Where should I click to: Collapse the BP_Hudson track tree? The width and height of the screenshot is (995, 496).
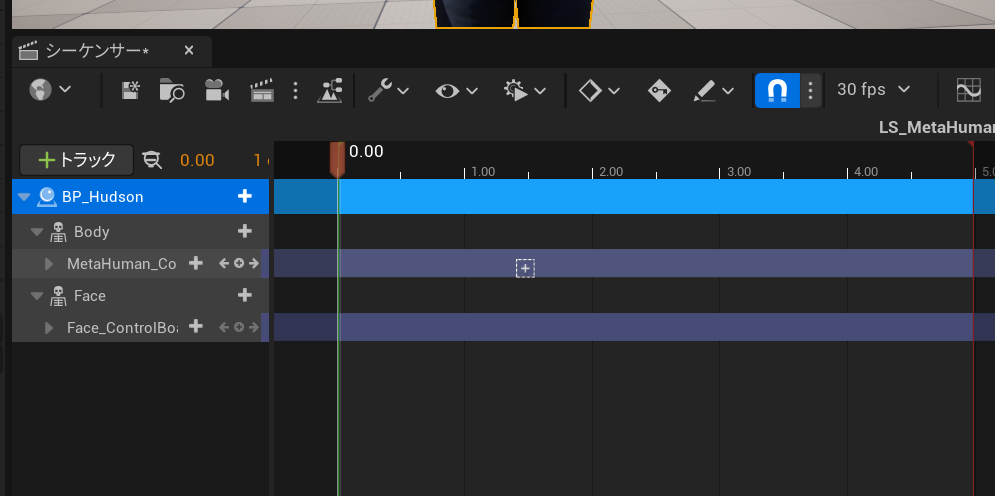[x=24, y=197]
